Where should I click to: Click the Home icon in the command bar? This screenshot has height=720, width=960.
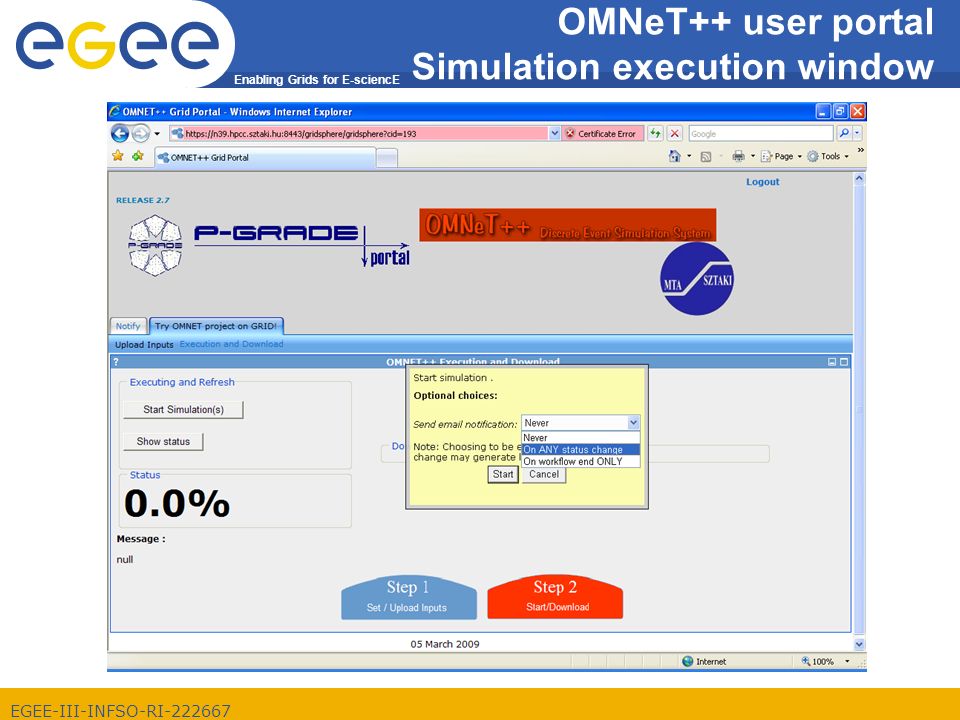(x=674, y=156)
